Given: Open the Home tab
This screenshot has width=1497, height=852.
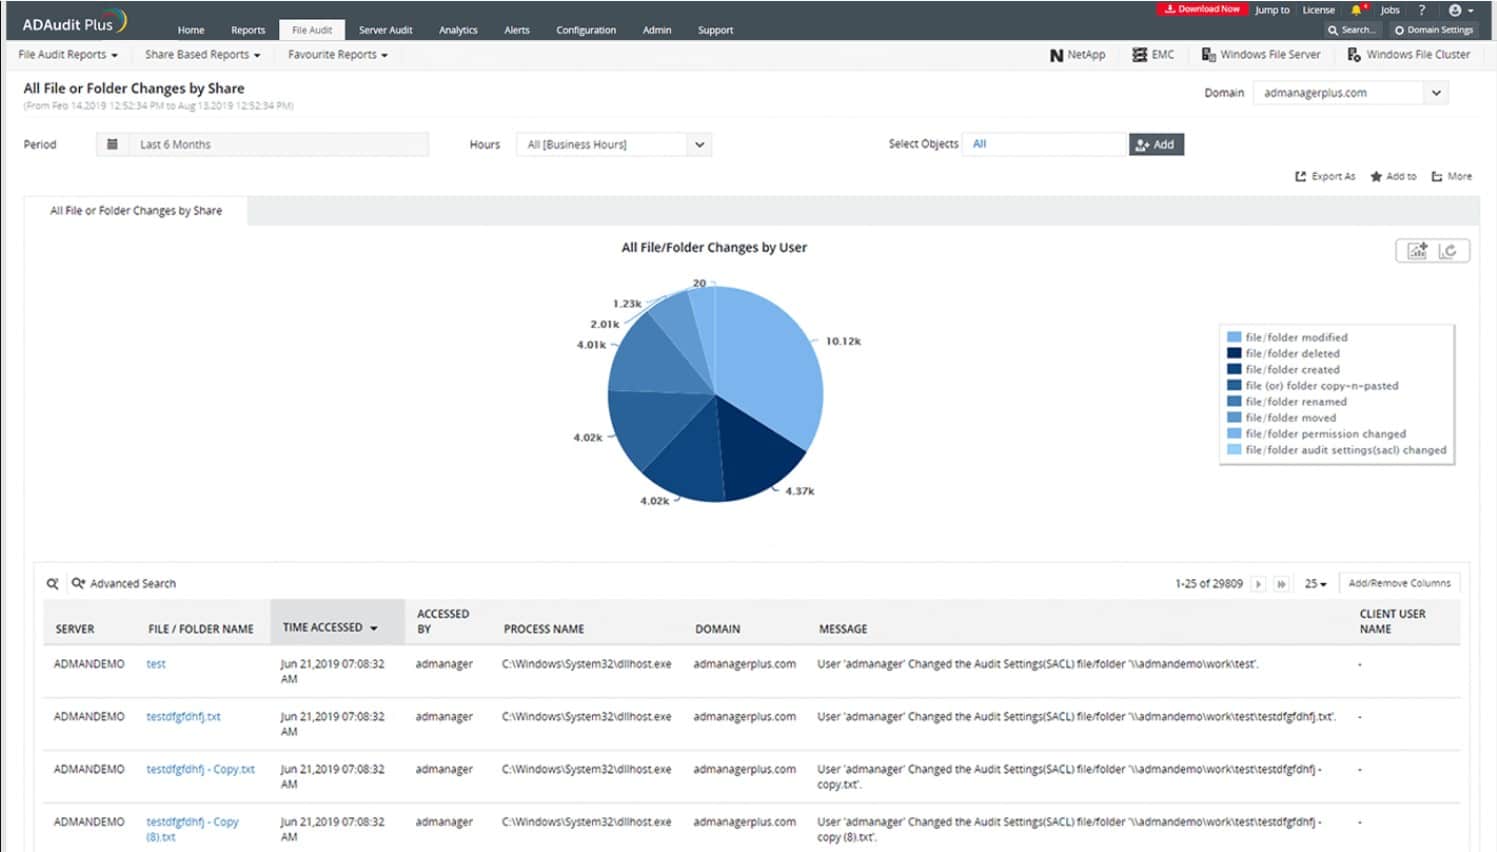Looking at the screenshot, I should pos(191,30).
